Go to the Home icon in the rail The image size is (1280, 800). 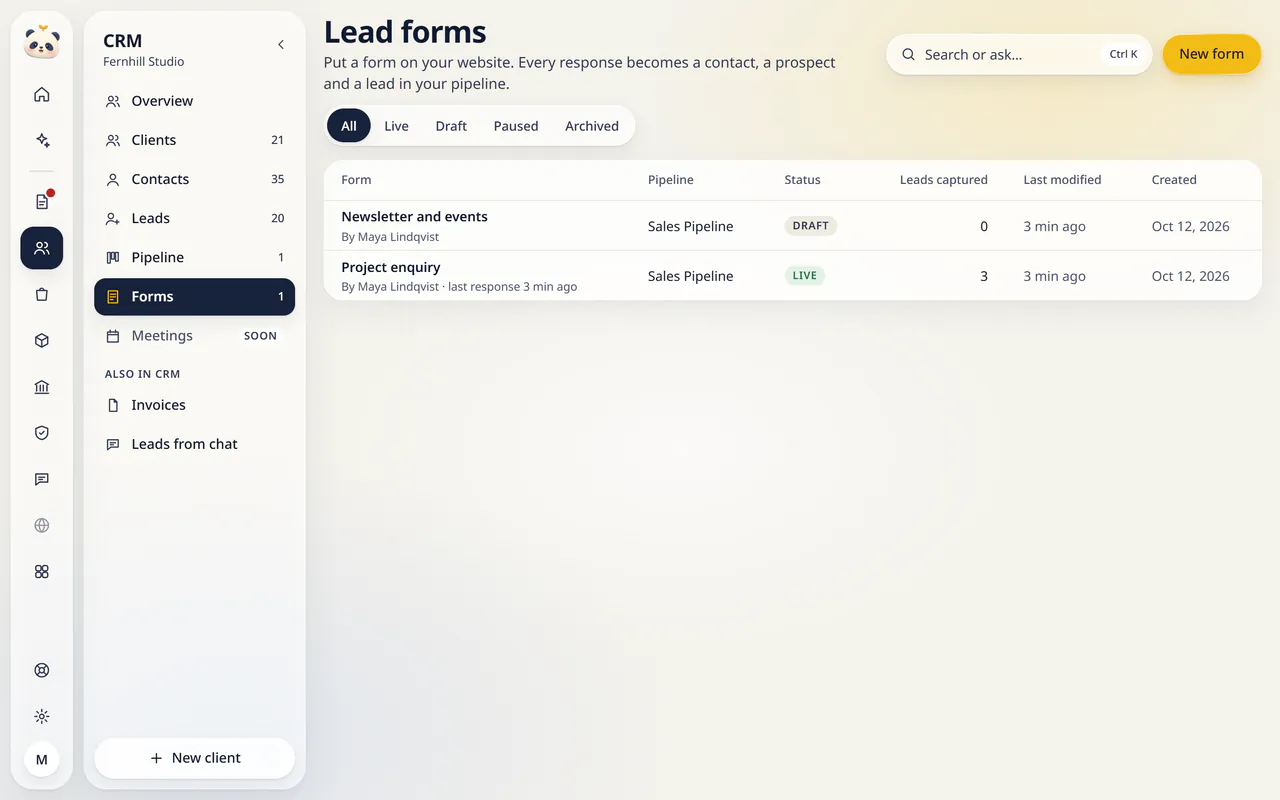42,95
